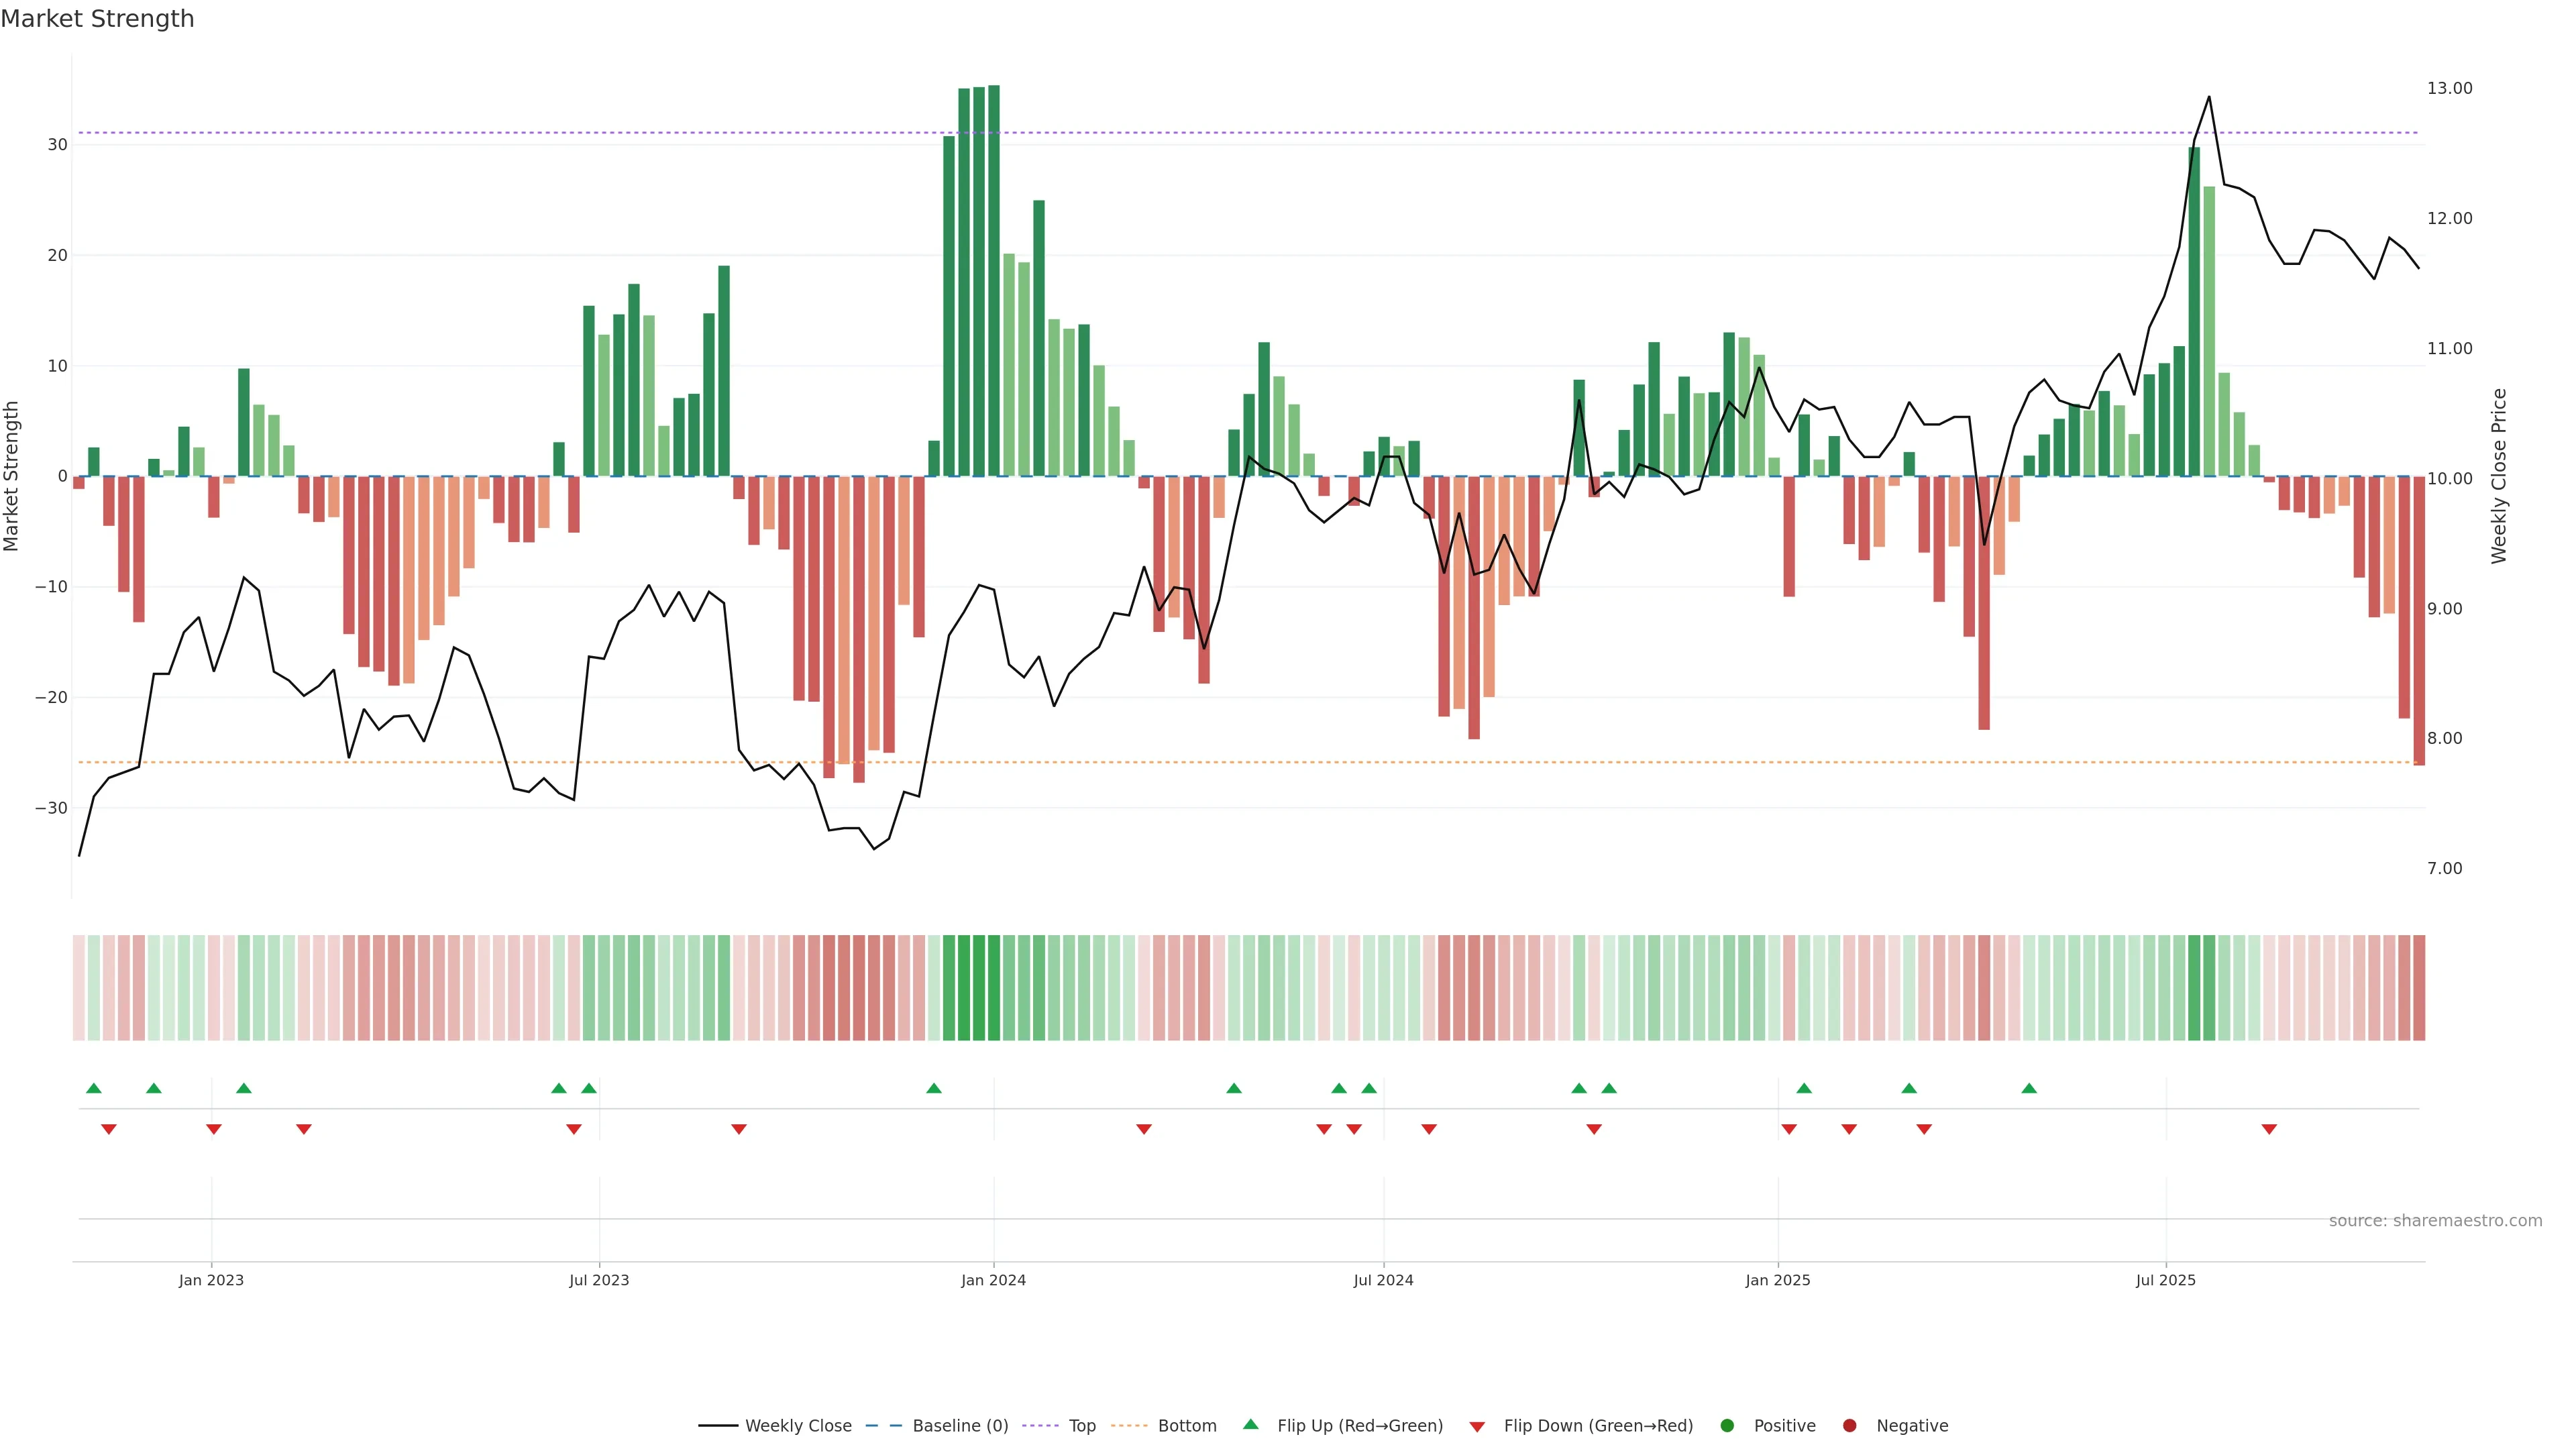The image size is (2576, 1449).
Task: Click the purple Top legend dotted line
Action: (1041, 1425)
